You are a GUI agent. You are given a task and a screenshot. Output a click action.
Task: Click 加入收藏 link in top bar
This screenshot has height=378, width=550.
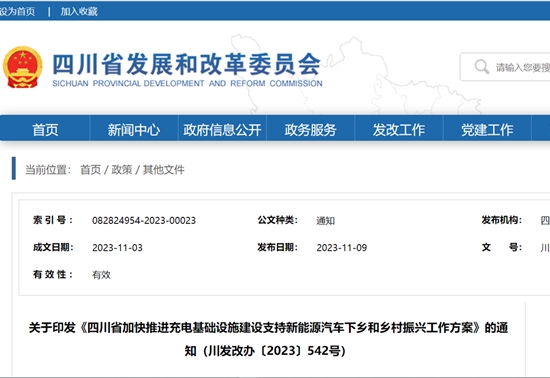pyautogui.click(x=79, y=12)
